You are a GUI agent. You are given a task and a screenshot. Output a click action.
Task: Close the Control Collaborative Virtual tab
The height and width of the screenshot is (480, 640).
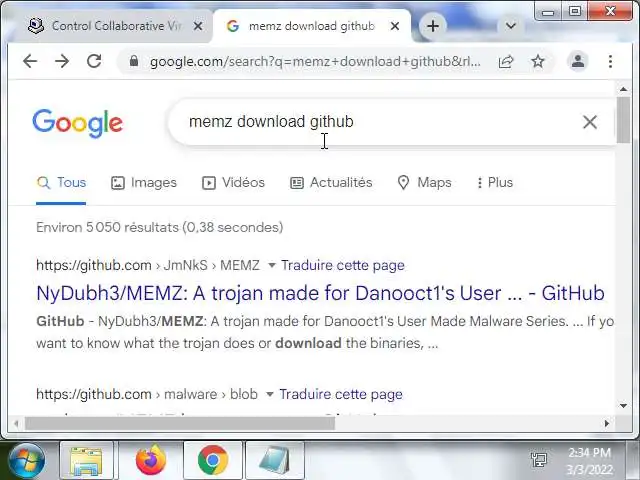point(198,26)
